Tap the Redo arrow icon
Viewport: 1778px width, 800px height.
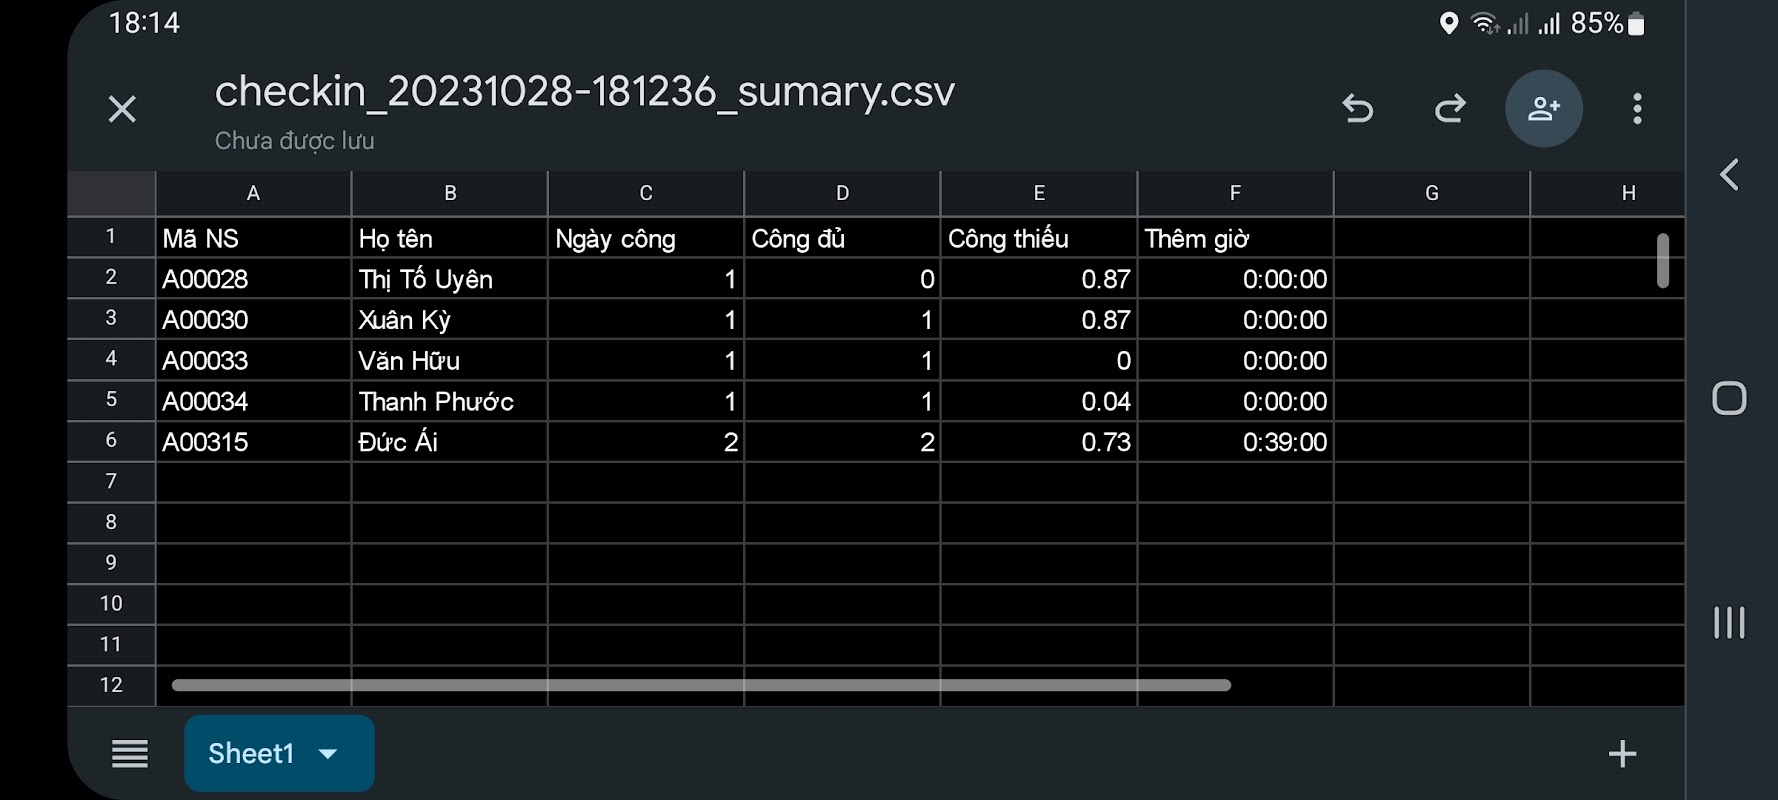pos(1450,108)
